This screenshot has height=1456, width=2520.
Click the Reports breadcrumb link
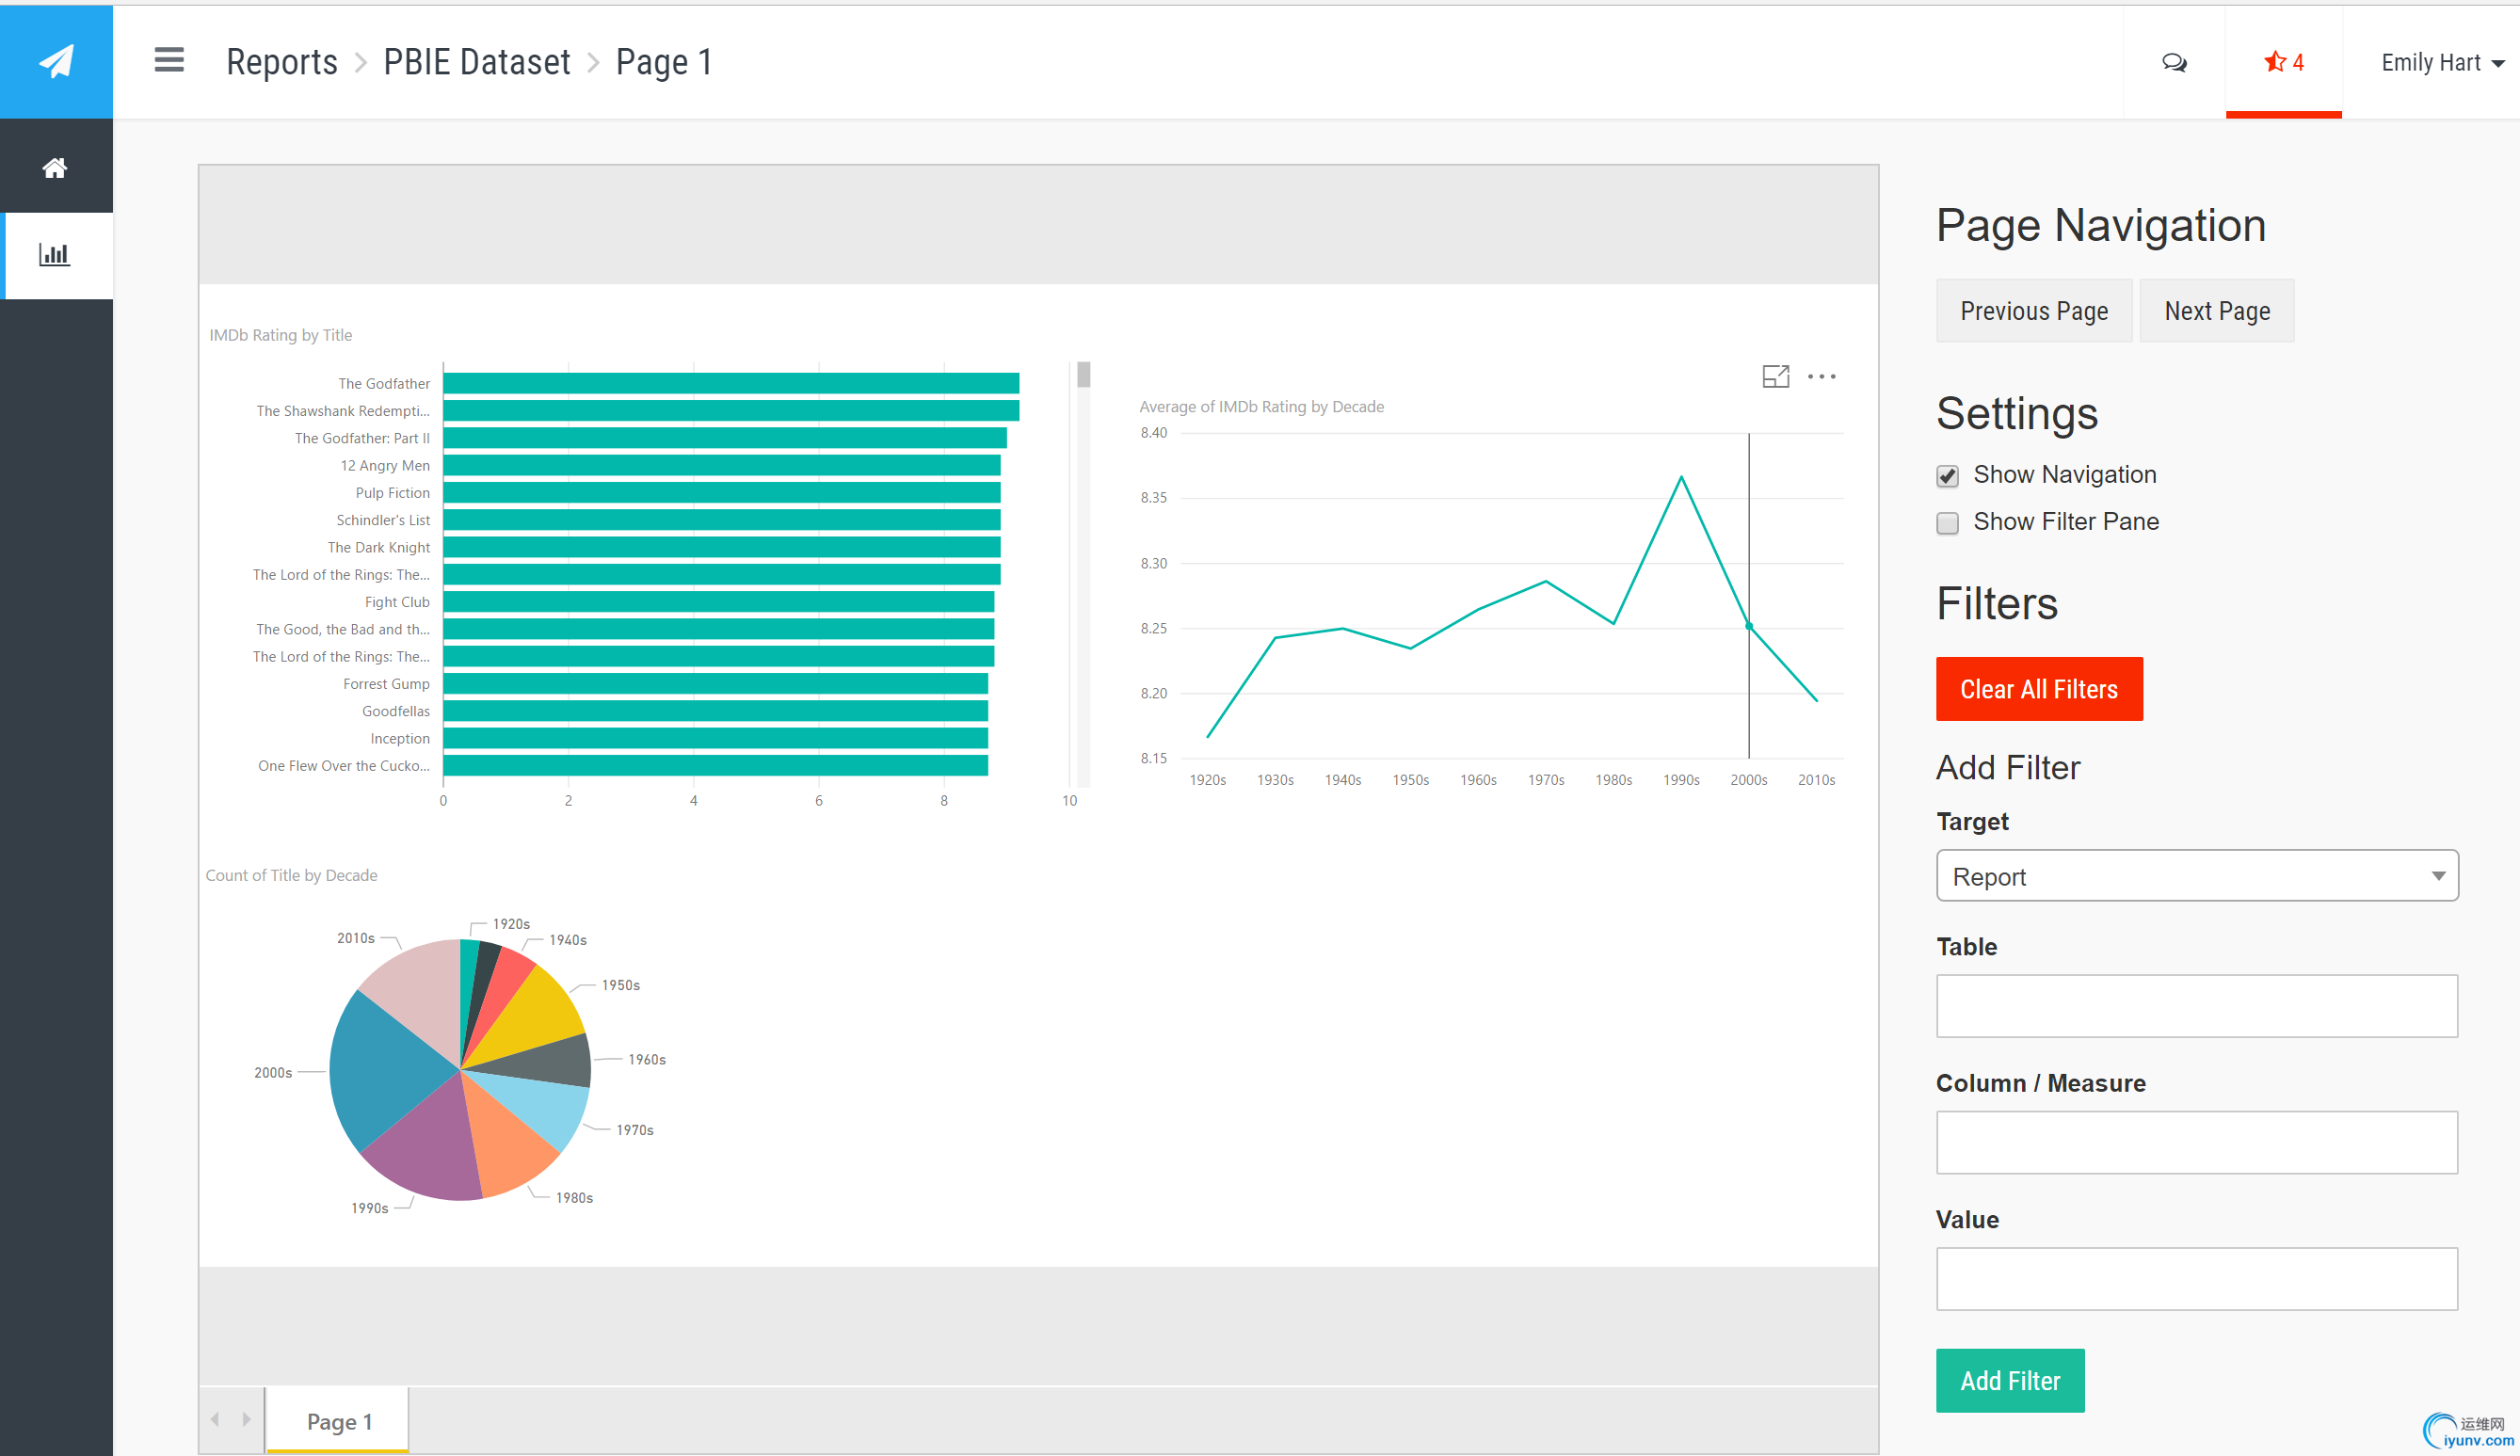click(282, 62)
